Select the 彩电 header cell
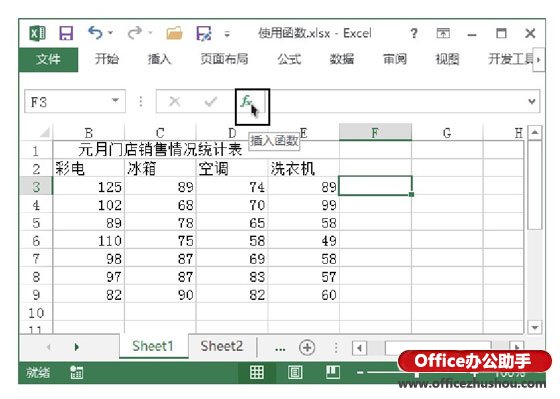This screenshot has width=560, height=399. [89, 169]
